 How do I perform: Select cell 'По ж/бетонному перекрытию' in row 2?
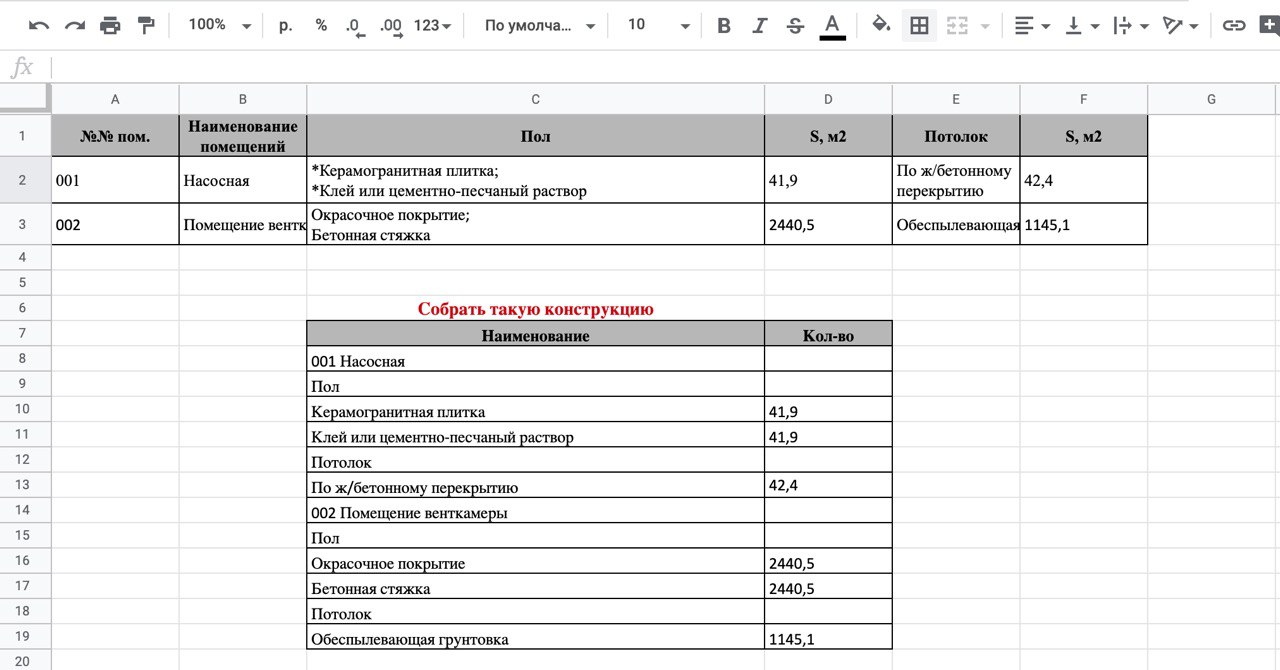point(956,180)
